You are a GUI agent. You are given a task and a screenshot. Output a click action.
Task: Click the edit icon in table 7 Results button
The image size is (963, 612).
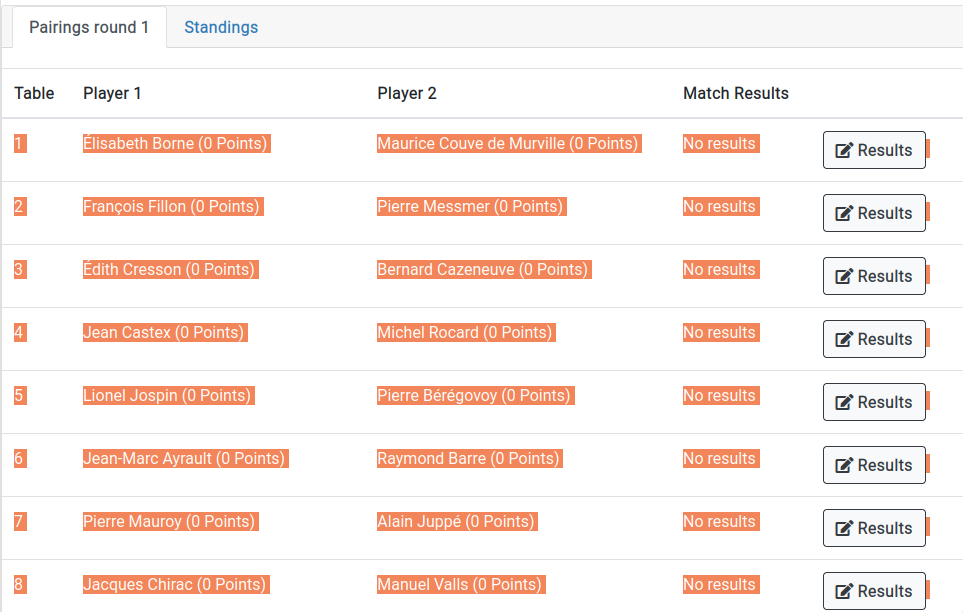click(844, 529)
